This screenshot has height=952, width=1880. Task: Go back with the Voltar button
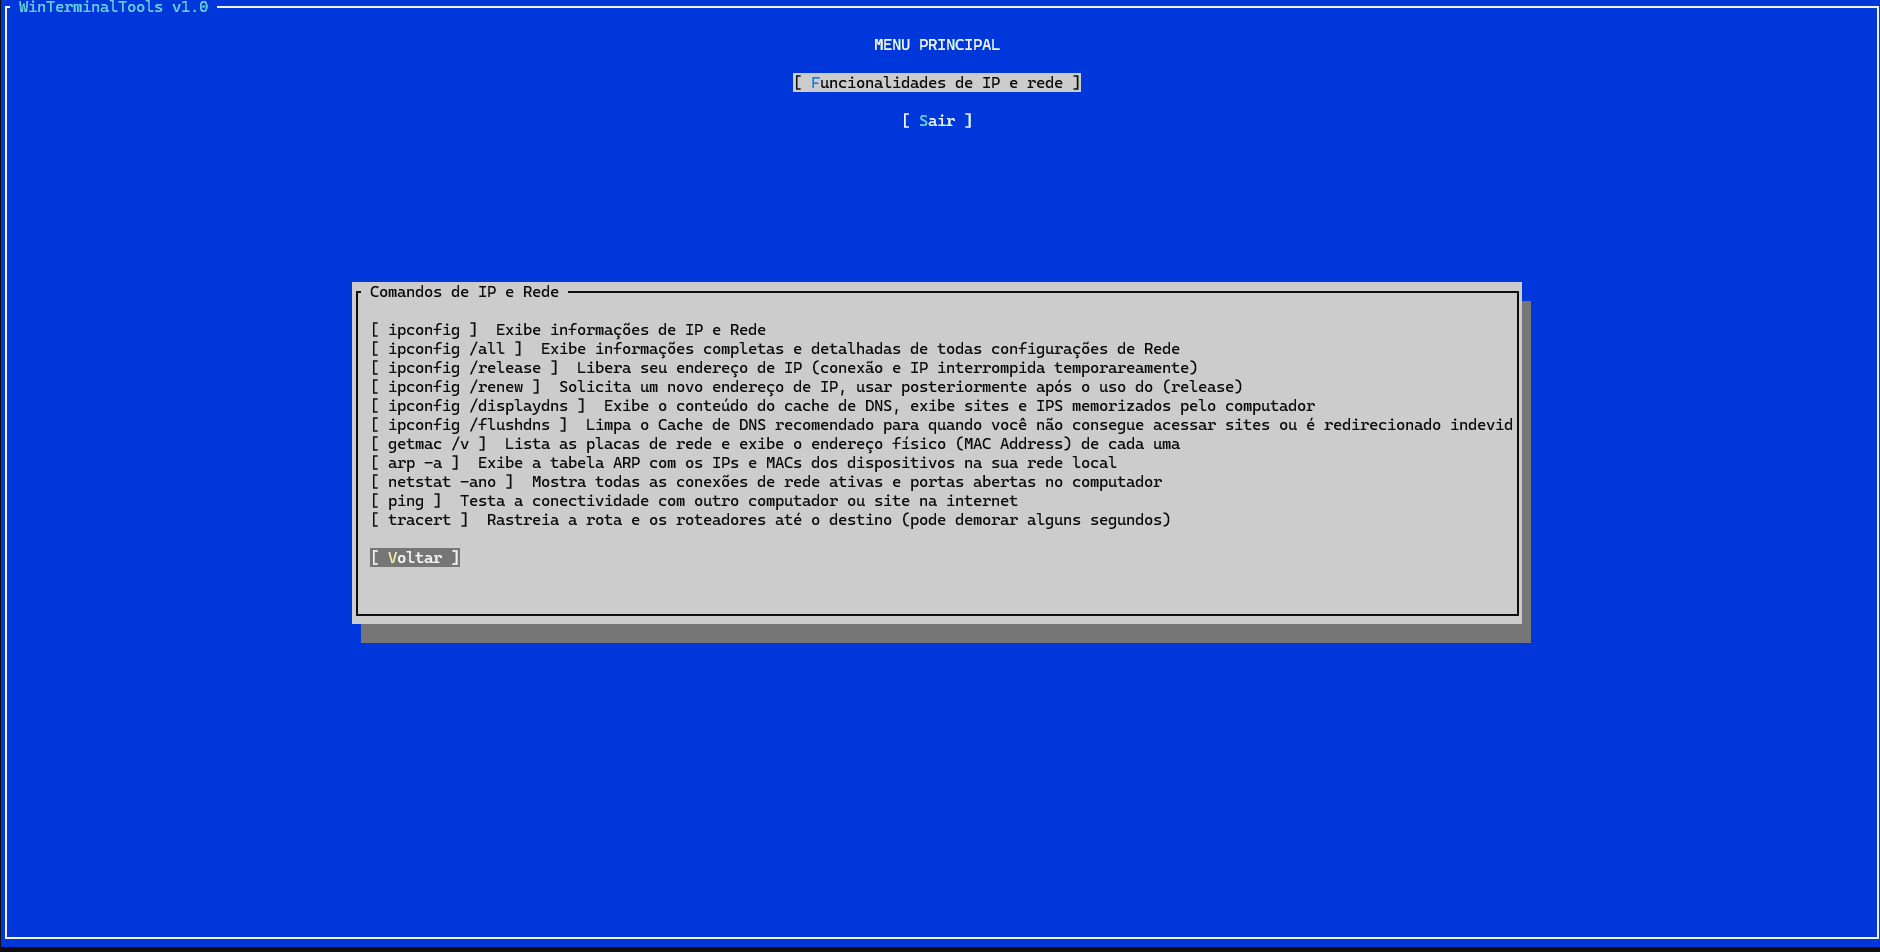[x=415, y=558]
